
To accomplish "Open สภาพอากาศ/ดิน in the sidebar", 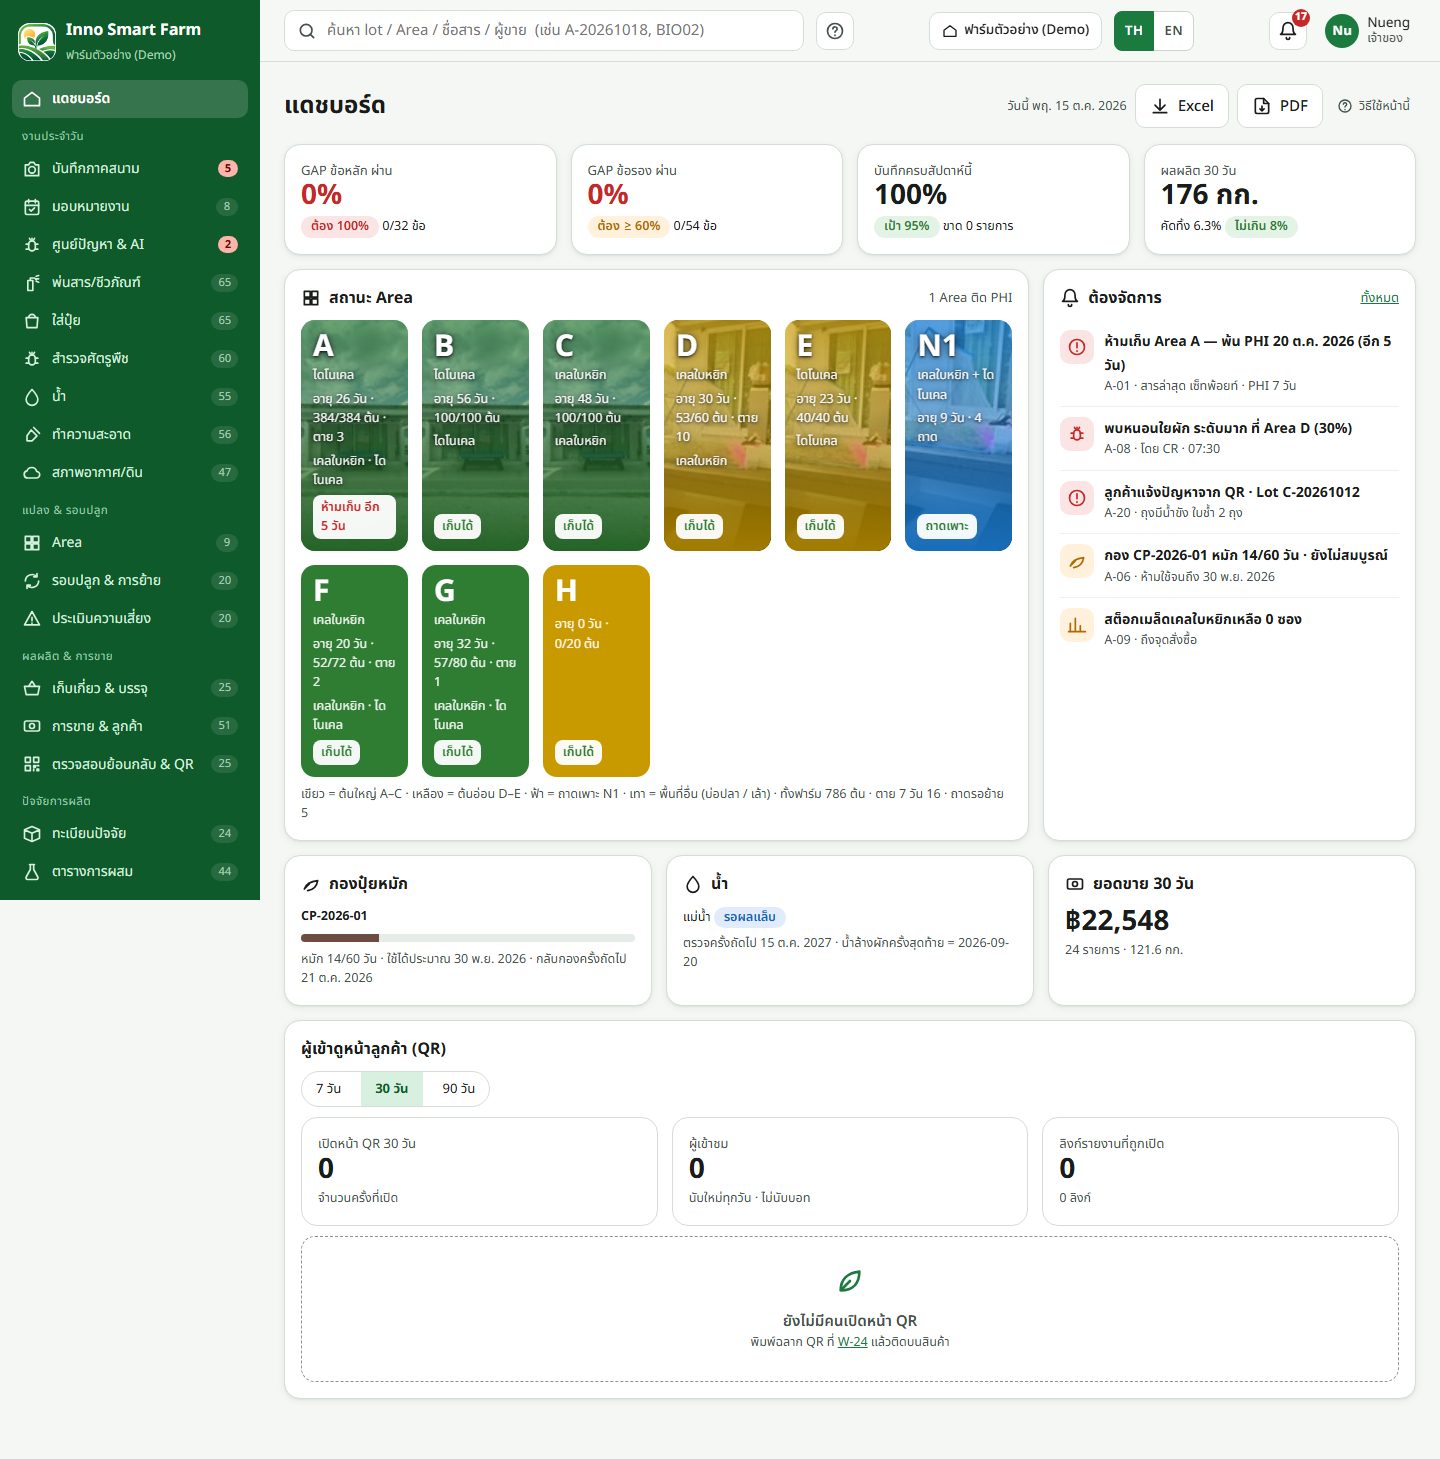I will 130,473.
